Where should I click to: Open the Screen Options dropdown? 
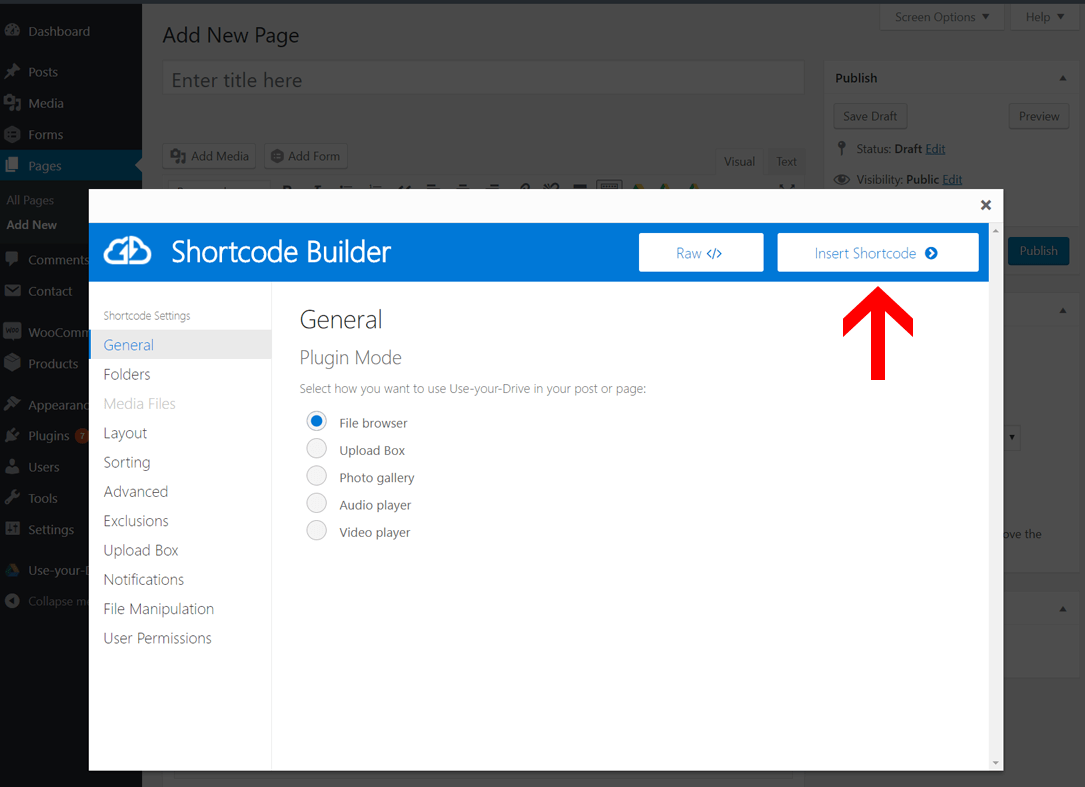pos(941,17)
